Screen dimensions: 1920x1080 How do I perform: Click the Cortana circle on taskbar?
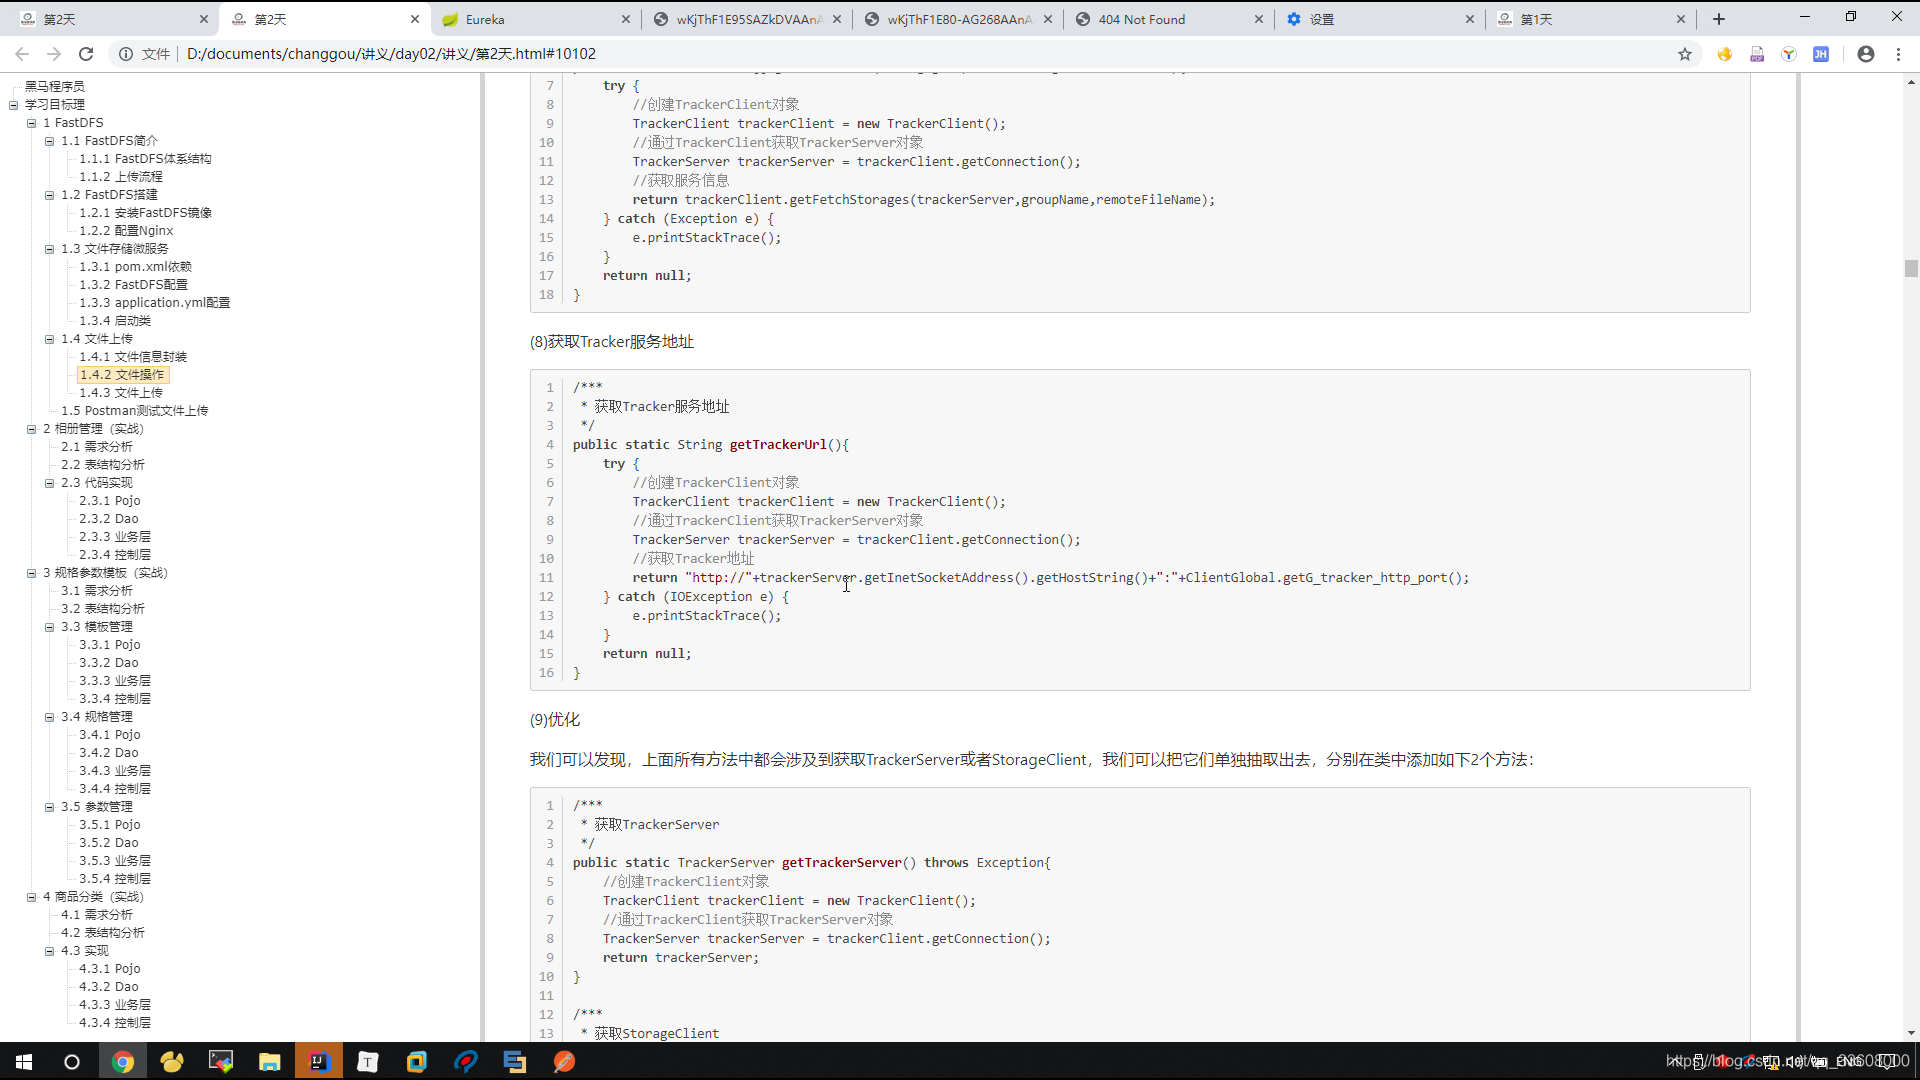pos(72,1062)
